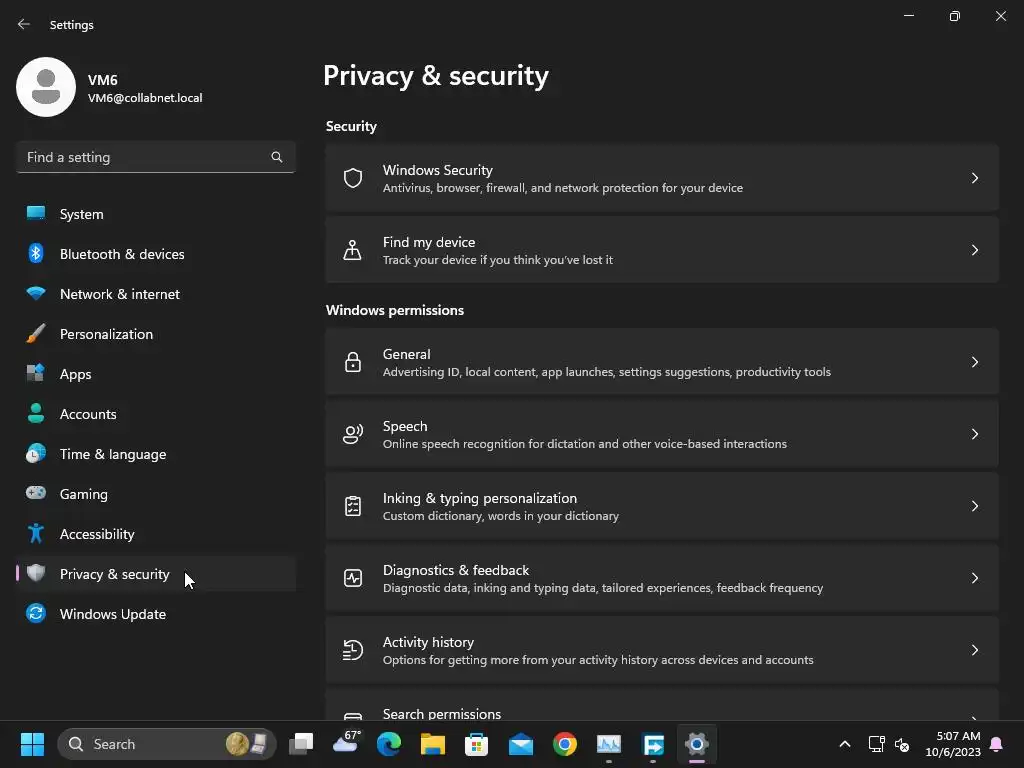Launch Microsoft Edge from the taskbar

coord(389,744)
